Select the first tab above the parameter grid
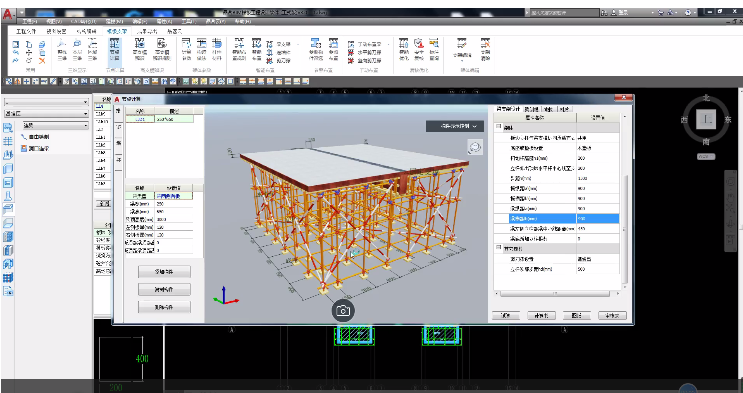743x393 pixels. 508,109
